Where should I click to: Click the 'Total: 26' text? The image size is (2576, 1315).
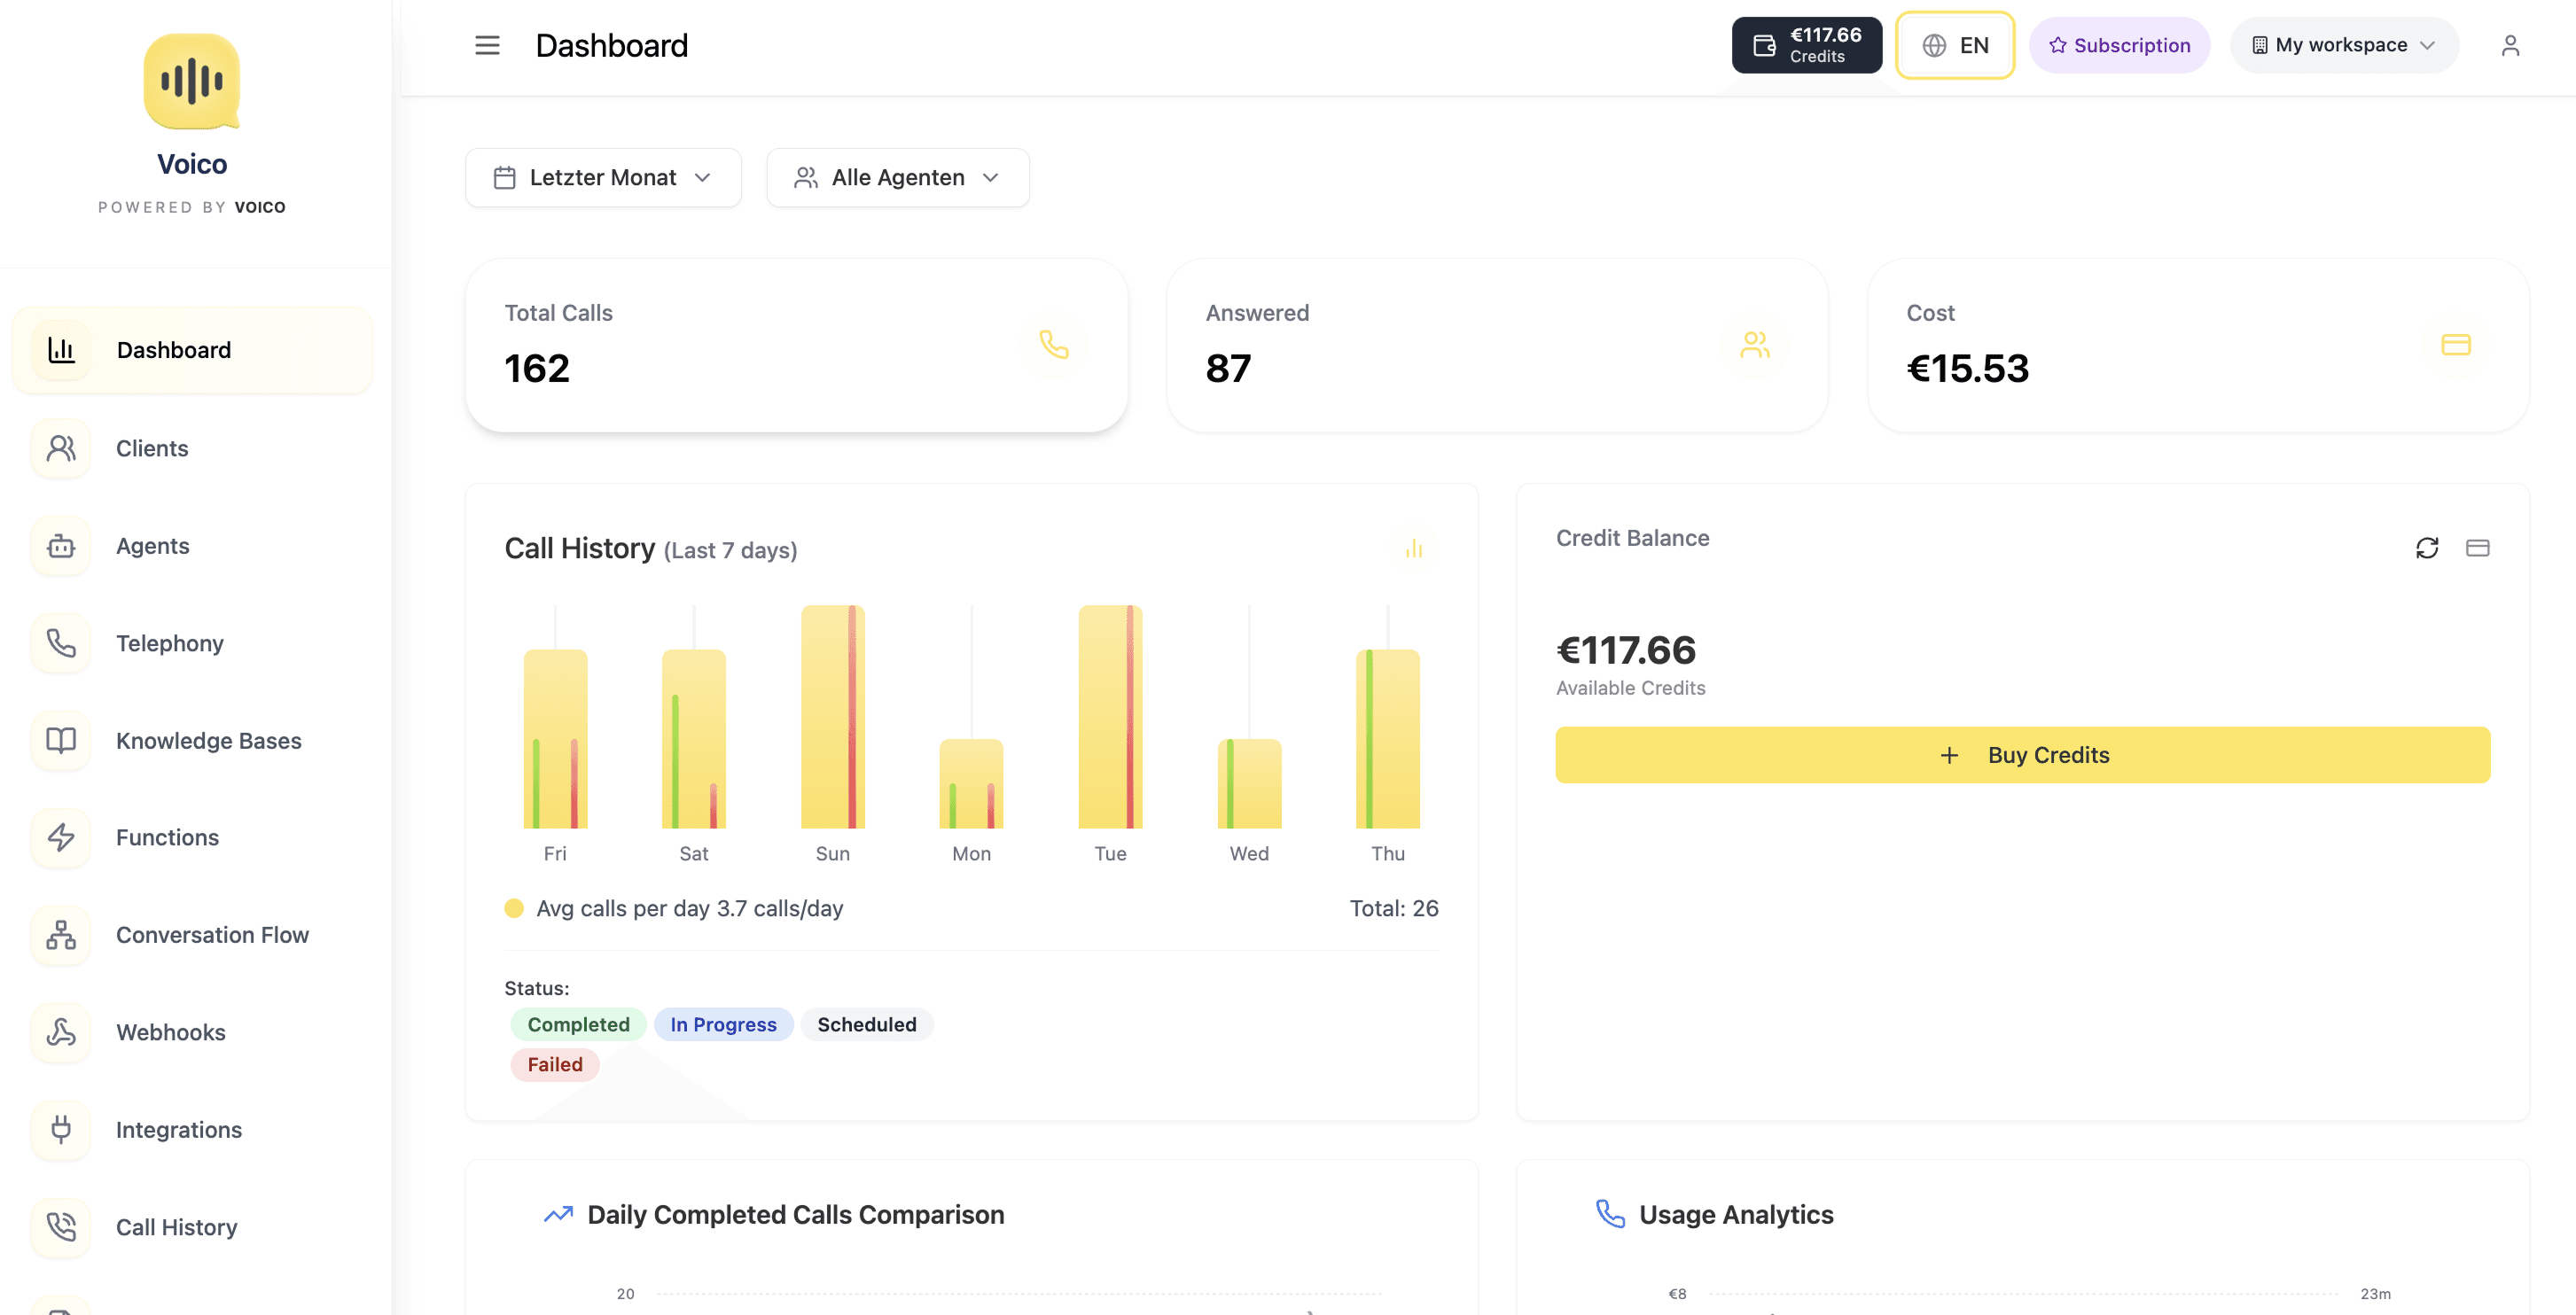pos(1394,908)
